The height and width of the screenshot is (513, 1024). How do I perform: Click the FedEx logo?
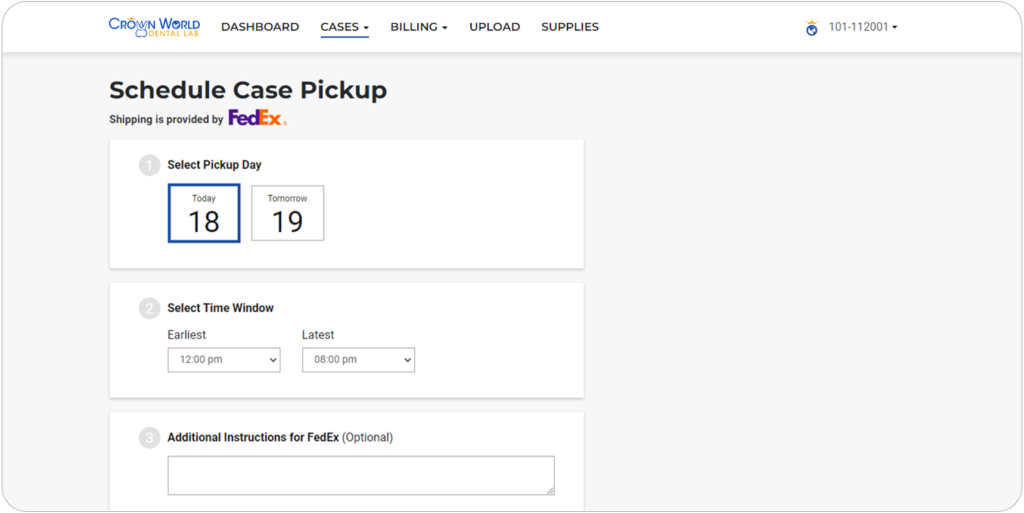click(257, 118)
